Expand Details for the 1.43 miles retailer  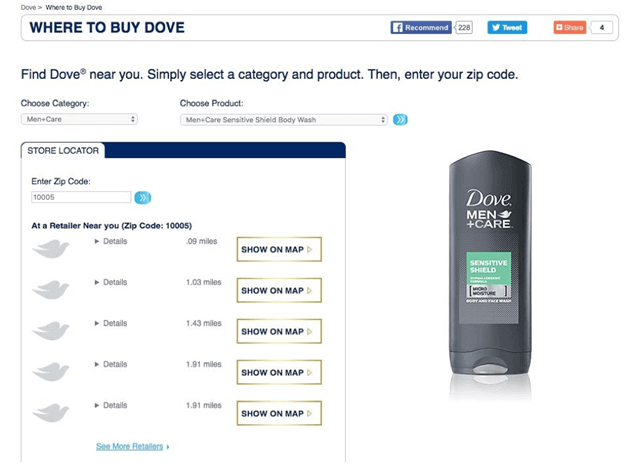point(111,323)
